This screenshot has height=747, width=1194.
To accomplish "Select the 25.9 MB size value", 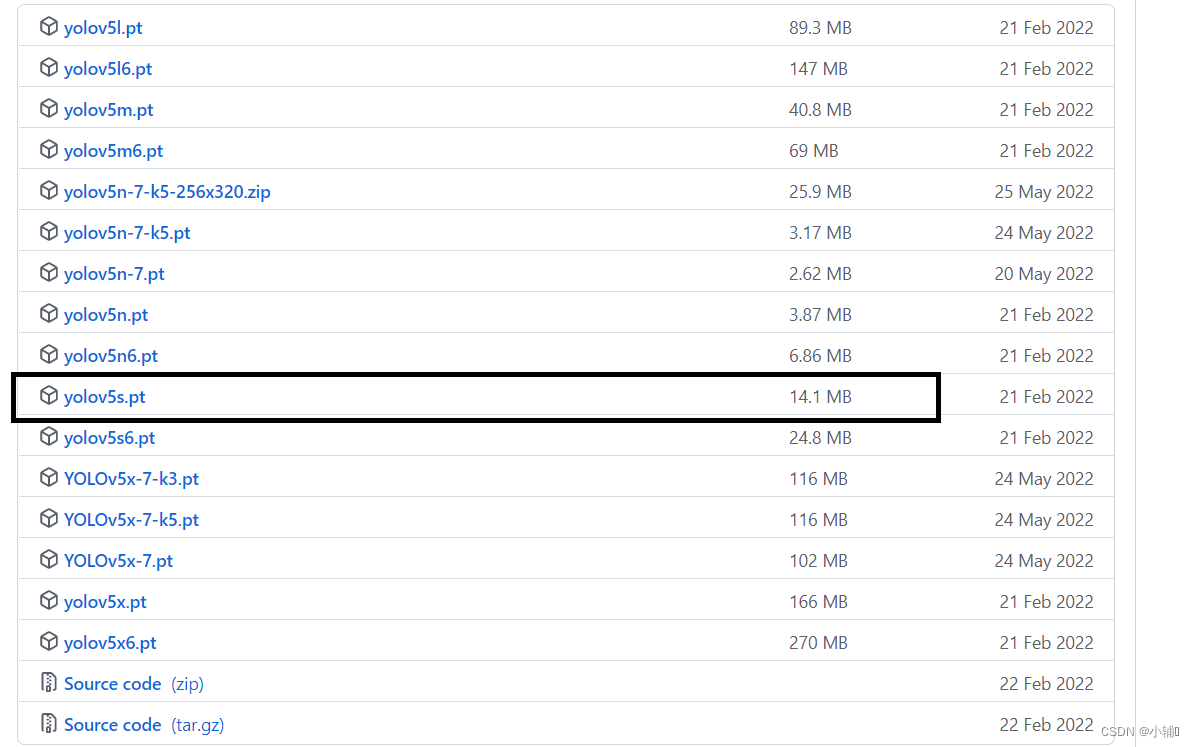I will click(x=820, y=192).
